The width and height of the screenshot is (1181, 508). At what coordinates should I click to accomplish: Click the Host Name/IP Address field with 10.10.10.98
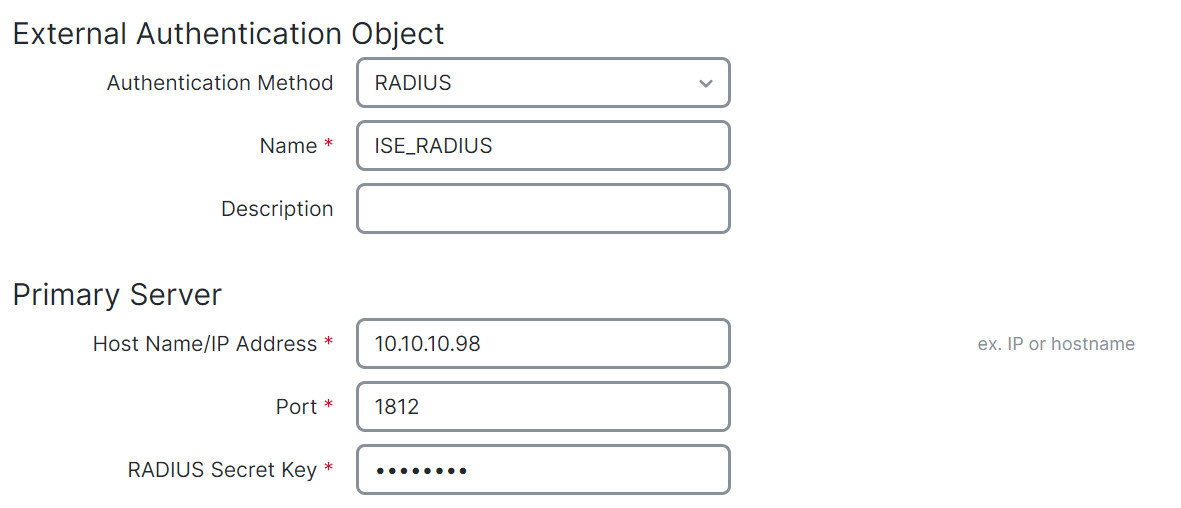(x=543, y=344)
